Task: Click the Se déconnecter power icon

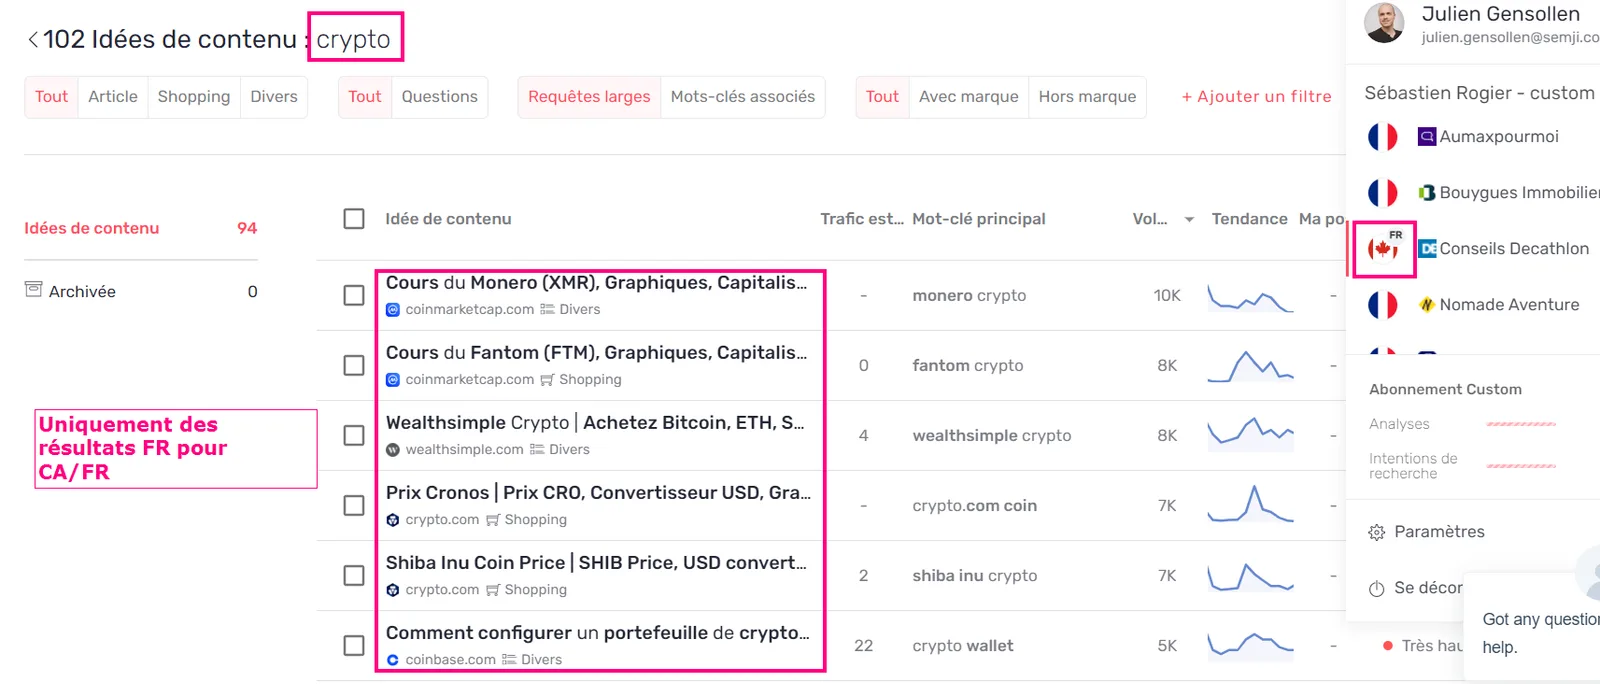Action: pos(1377,588)
